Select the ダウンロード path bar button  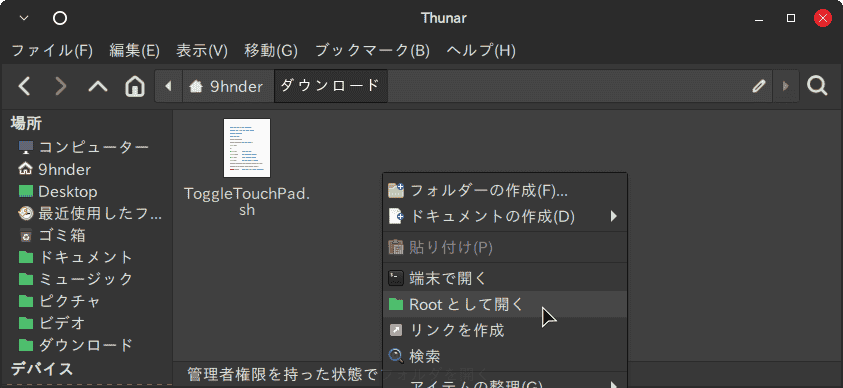pos(331,85)
